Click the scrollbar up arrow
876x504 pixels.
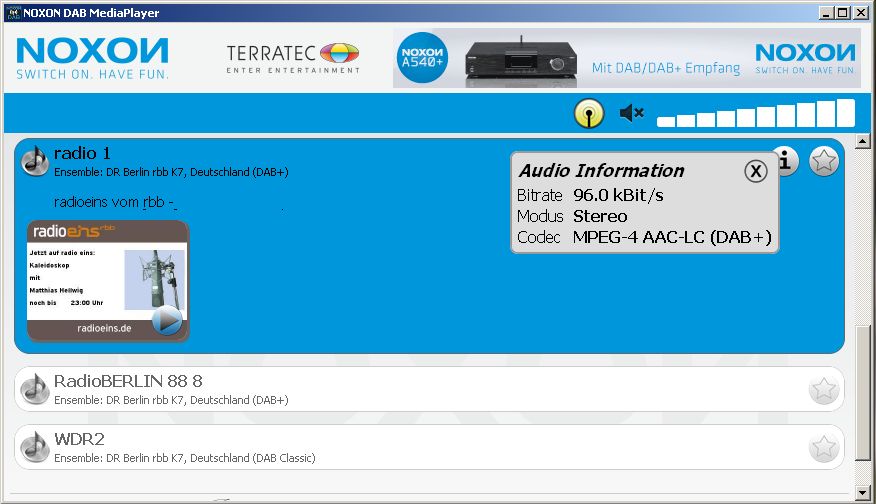click(x=863, y=141)
